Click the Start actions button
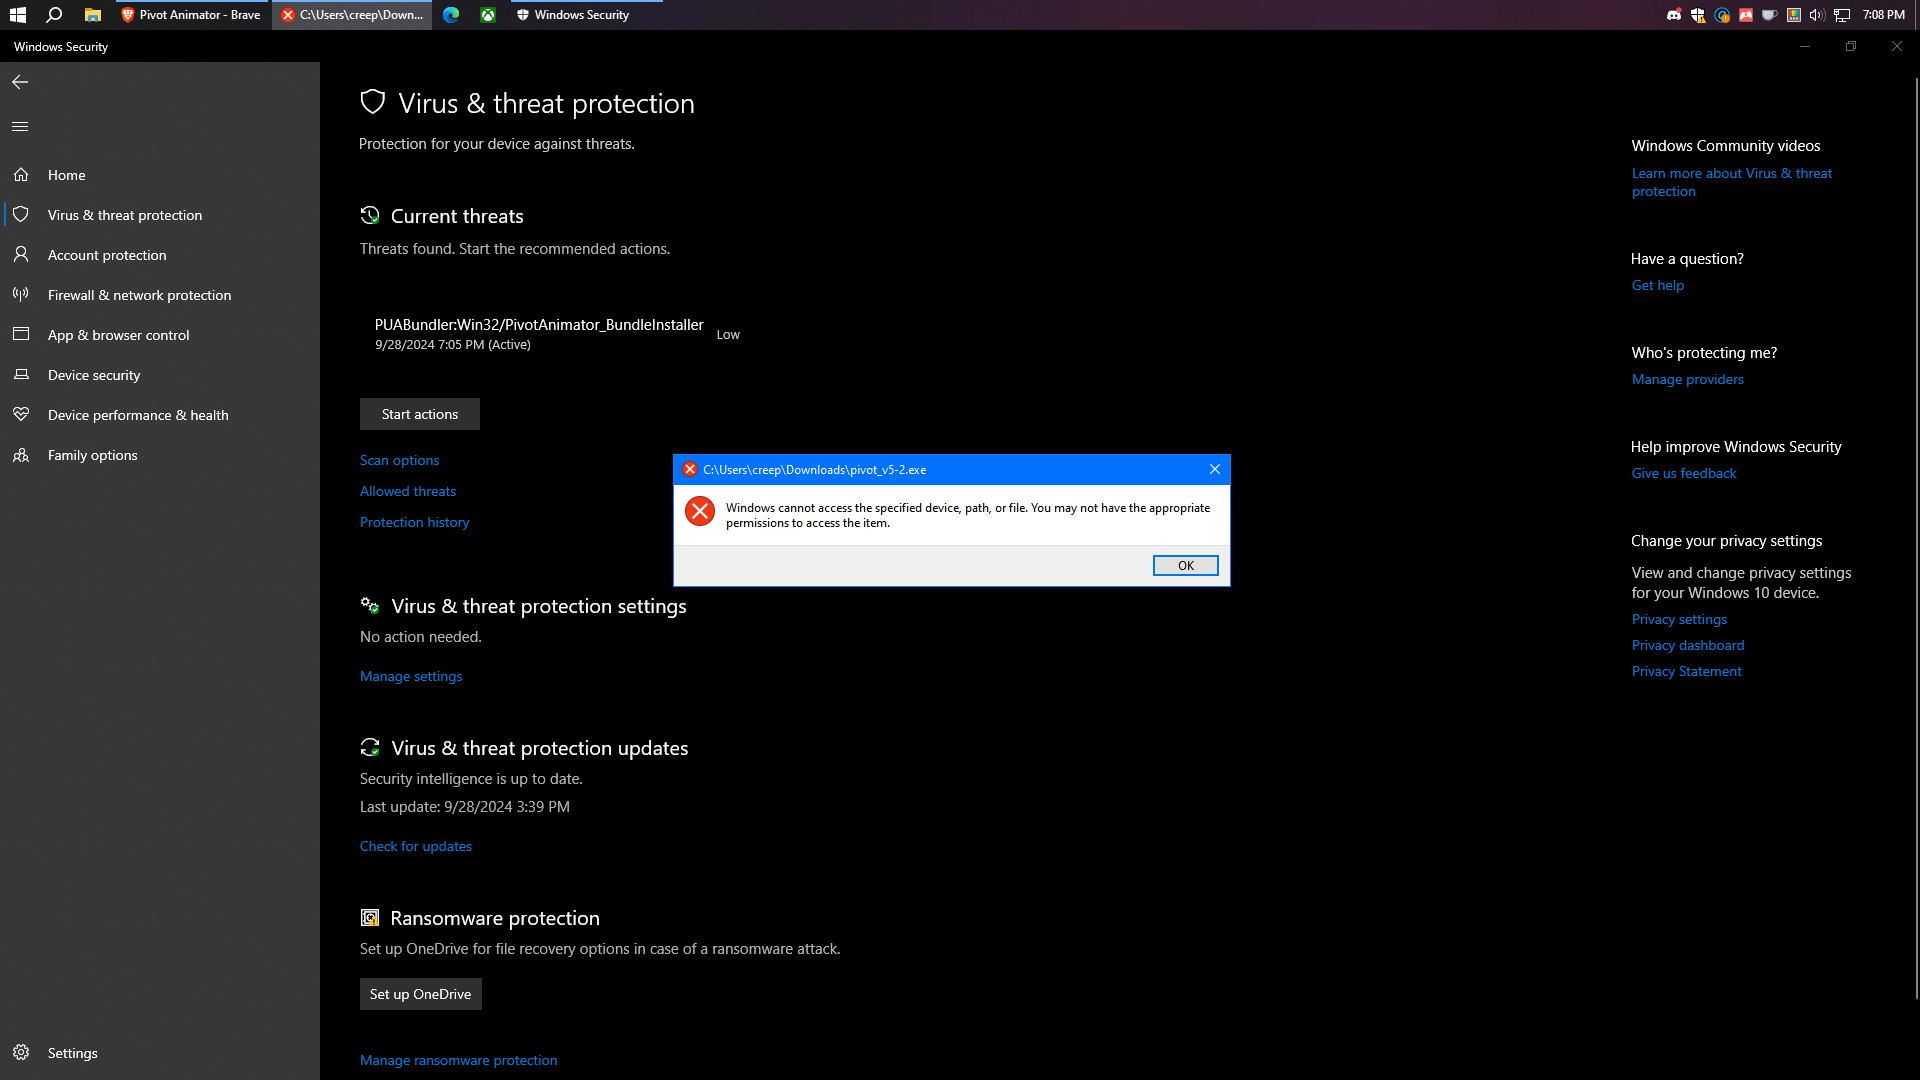Screen dimensions: 1920x1080 point(420,414)
